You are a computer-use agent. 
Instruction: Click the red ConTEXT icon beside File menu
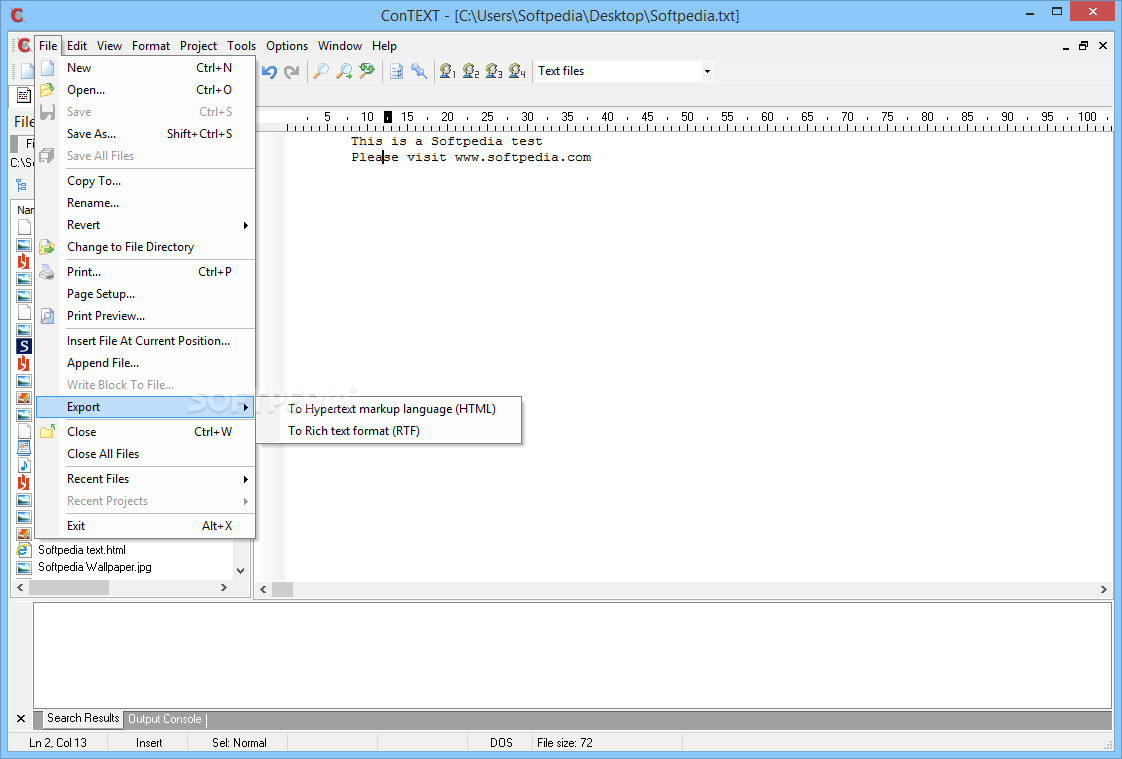[24, 46]
